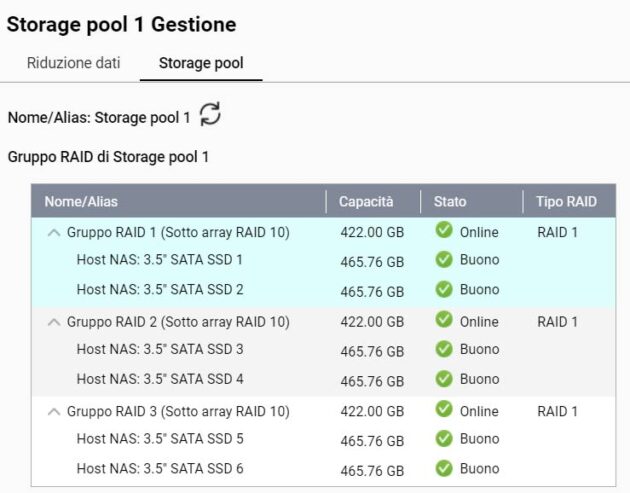Screen dimensions: 630x493
Task: Sort by the Nome/Alias column header
Action: (81, 202)
